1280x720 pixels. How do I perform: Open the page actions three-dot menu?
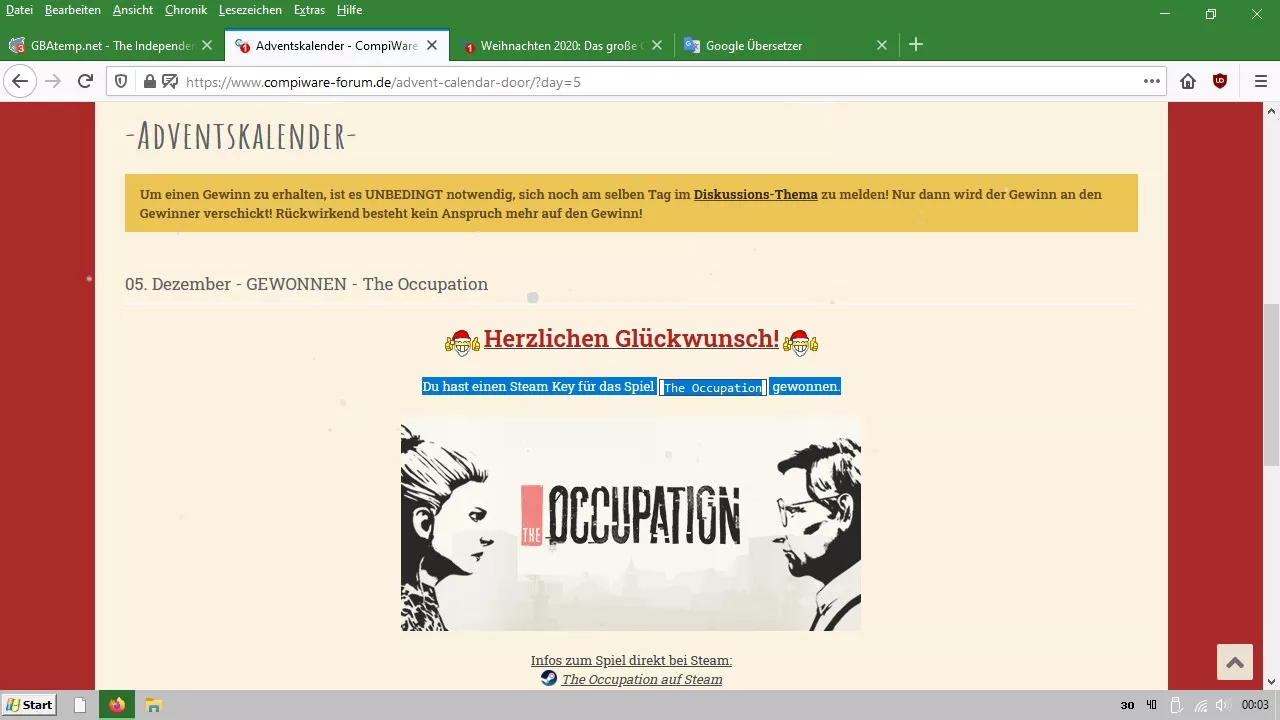point(1152,81)
